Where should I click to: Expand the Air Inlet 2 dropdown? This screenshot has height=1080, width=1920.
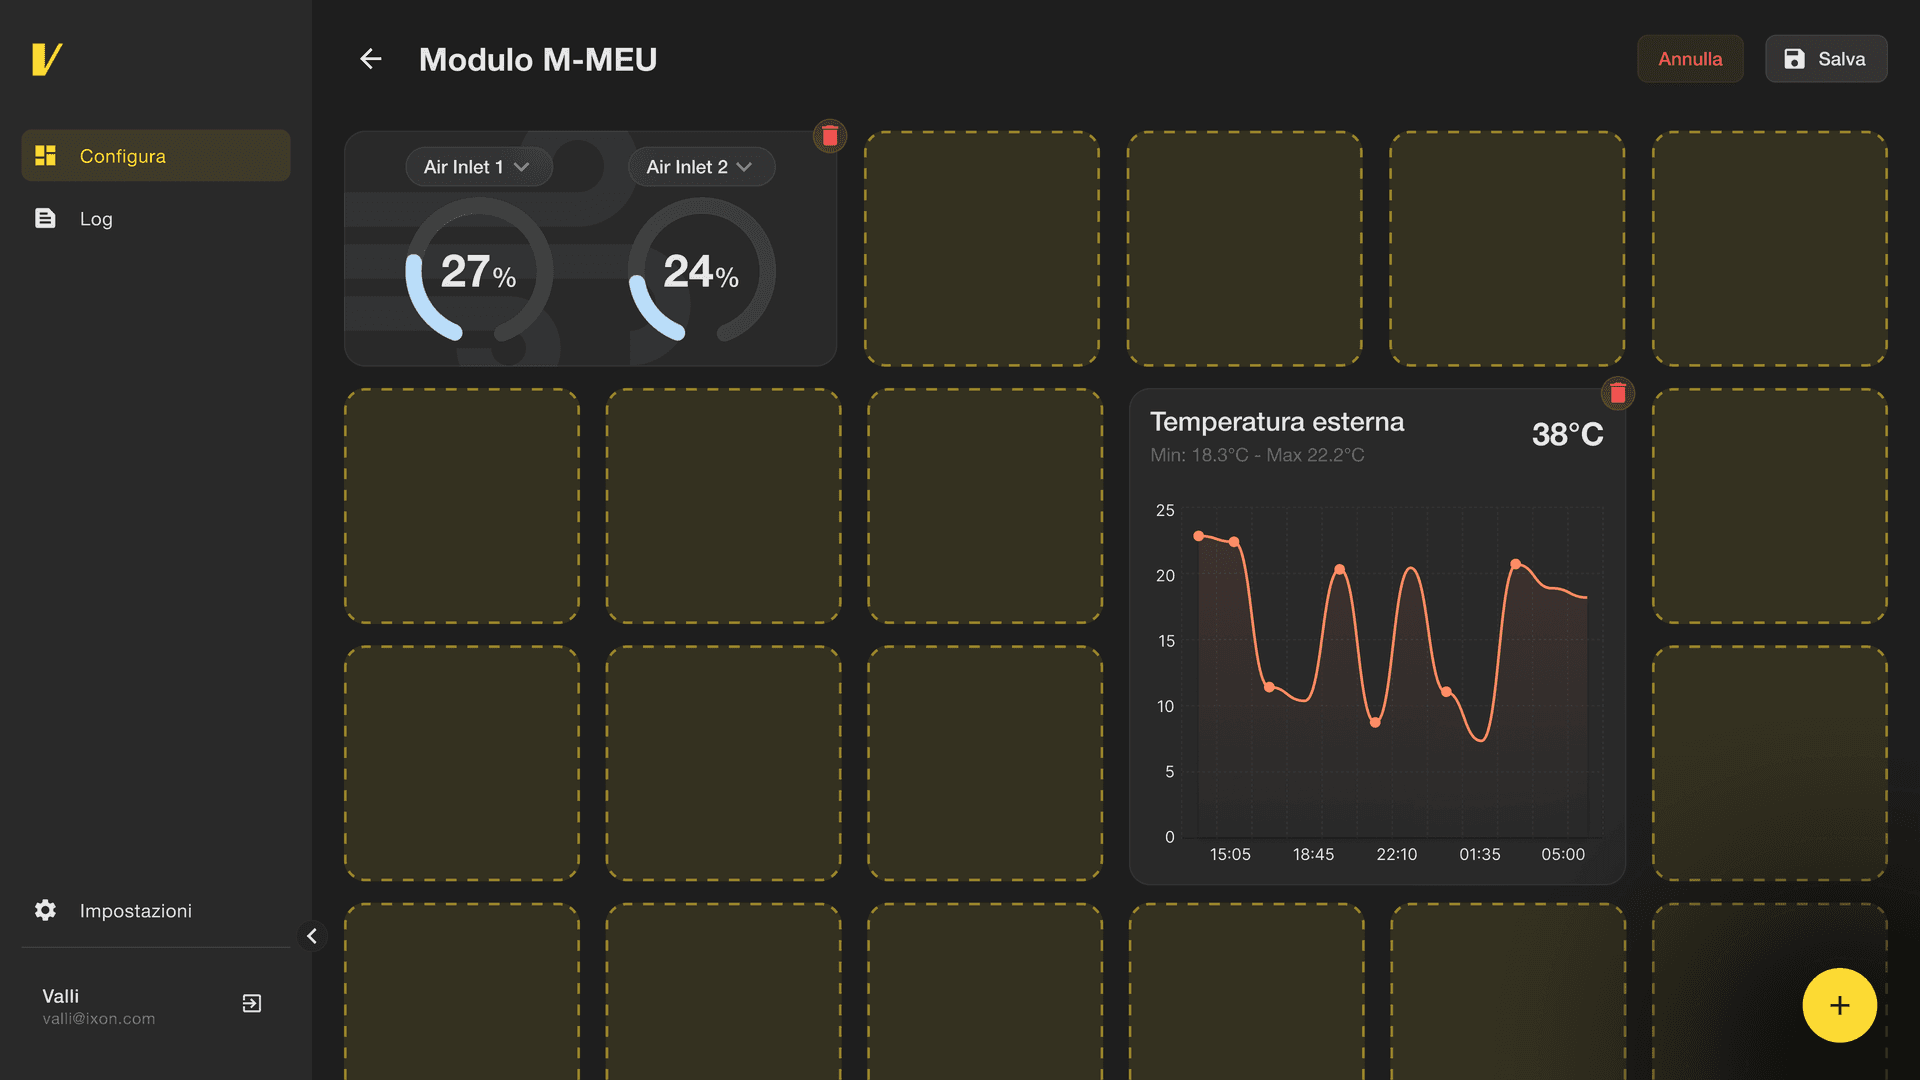tap(701, 167)
